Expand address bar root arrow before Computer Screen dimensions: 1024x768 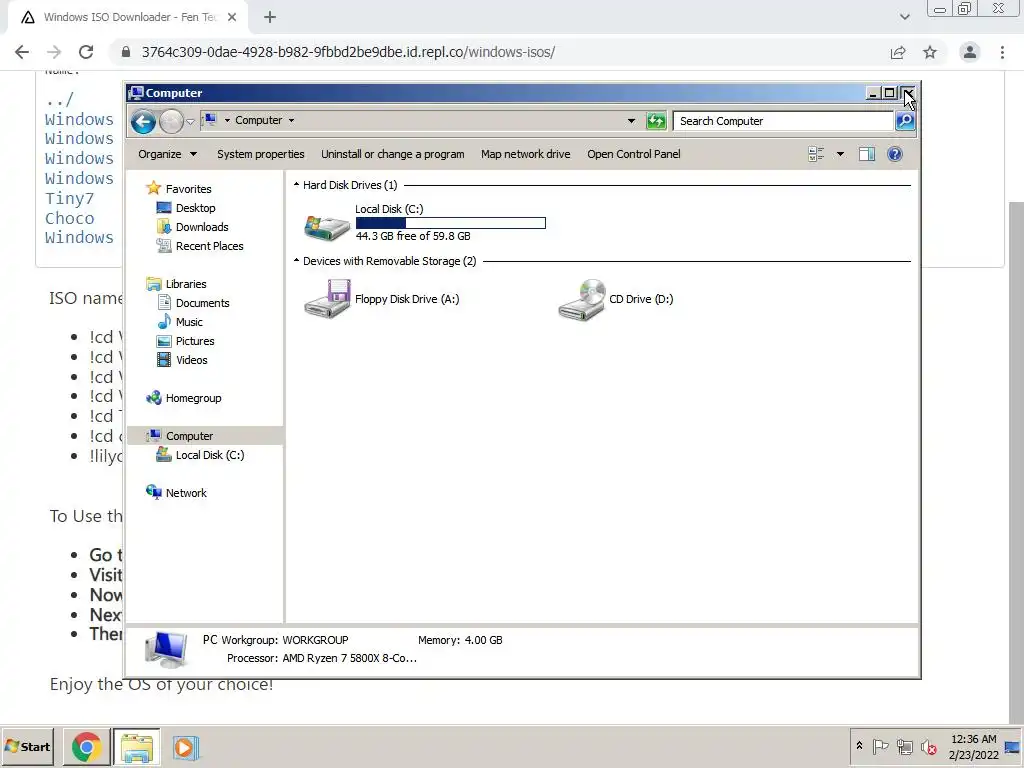(x=227, y=120)
